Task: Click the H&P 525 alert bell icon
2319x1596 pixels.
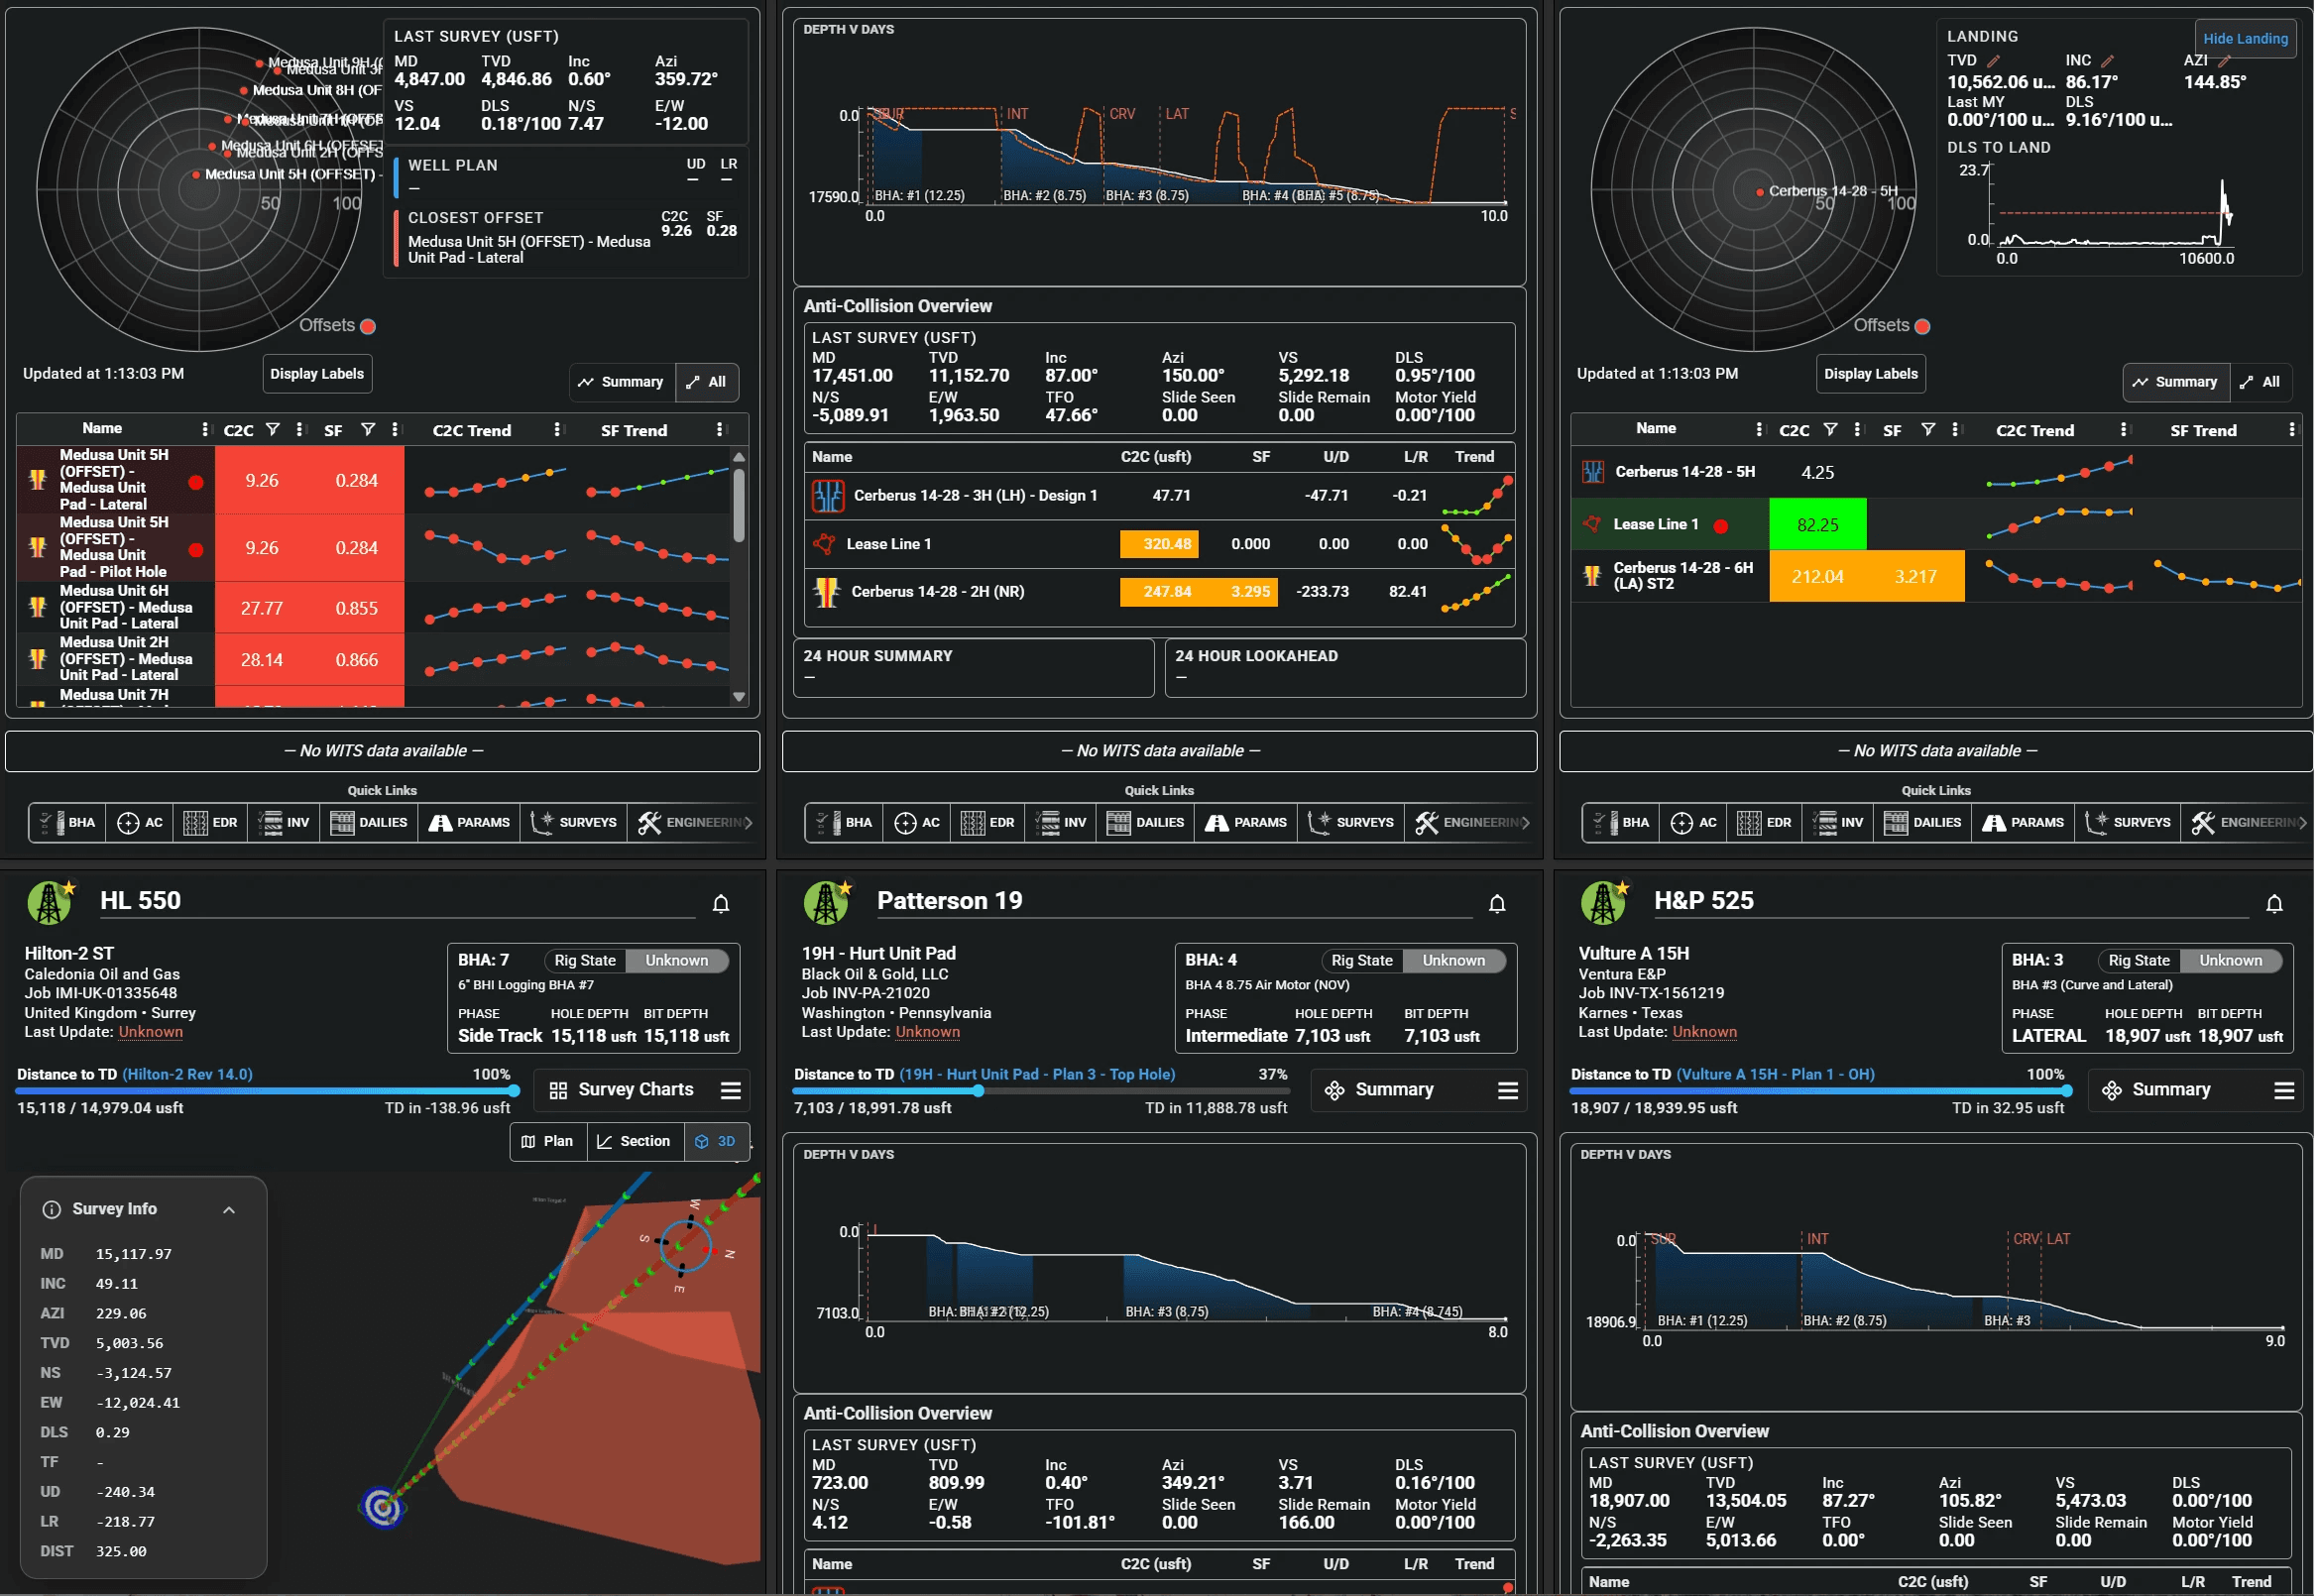Action: [x=2274, y=904]
